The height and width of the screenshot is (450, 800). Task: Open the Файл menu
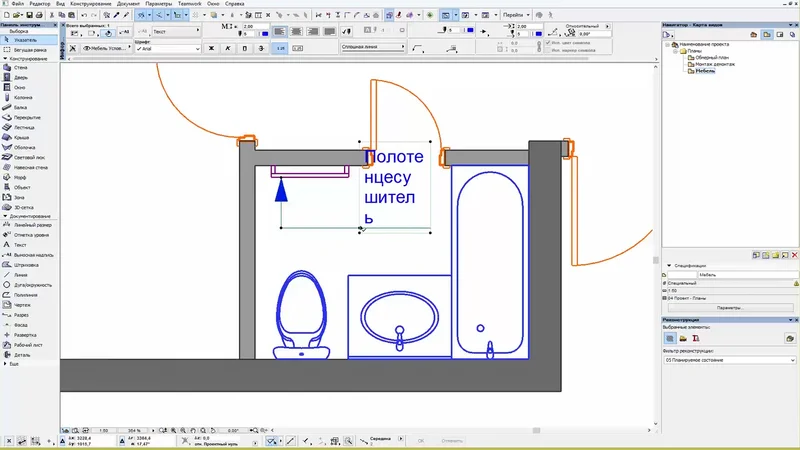17,4
